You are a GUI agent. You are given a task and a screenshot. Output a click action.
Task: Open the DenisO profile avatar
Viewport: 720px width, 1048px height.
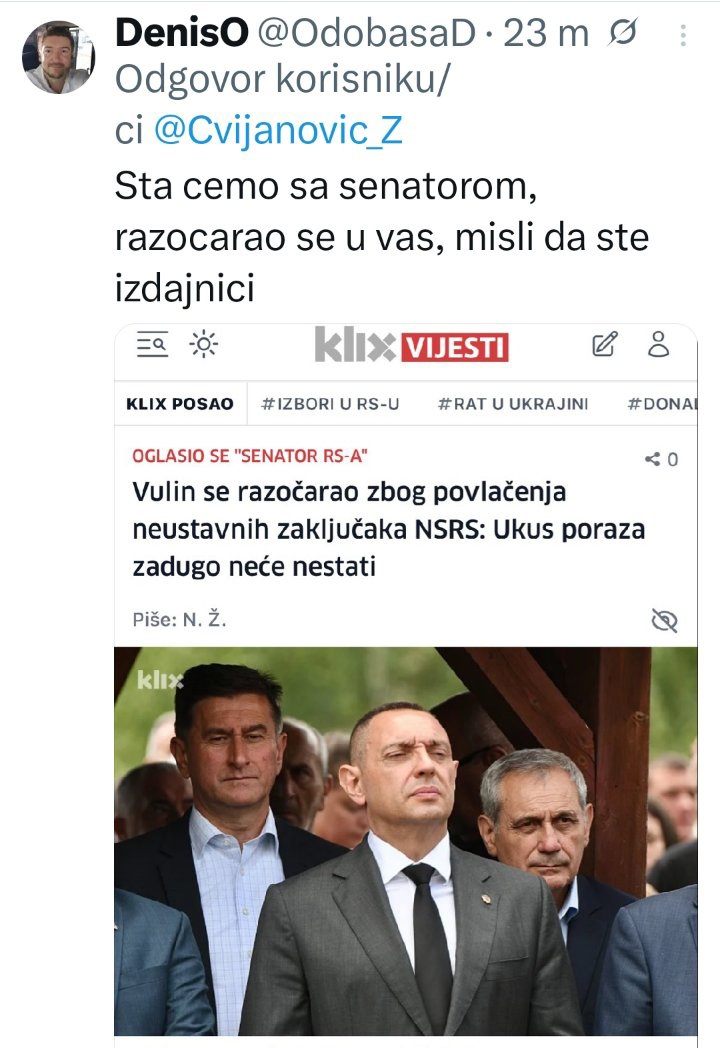pos(57,57)
